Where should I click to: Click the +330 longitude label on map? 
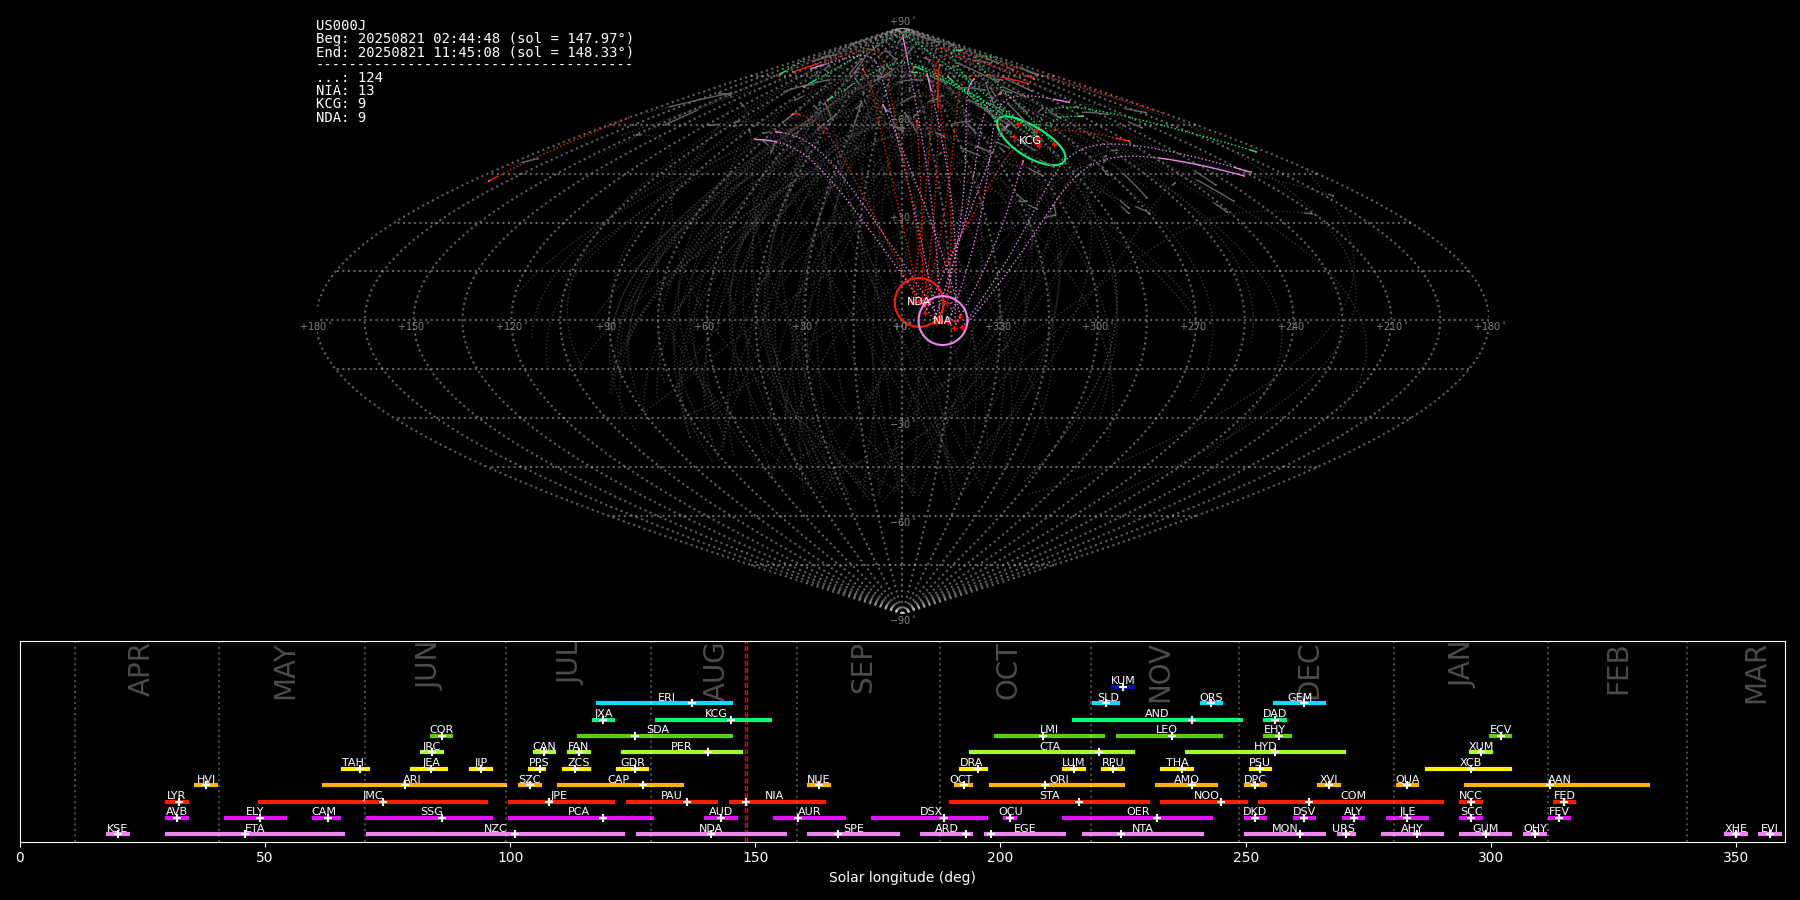coord(998,327)
